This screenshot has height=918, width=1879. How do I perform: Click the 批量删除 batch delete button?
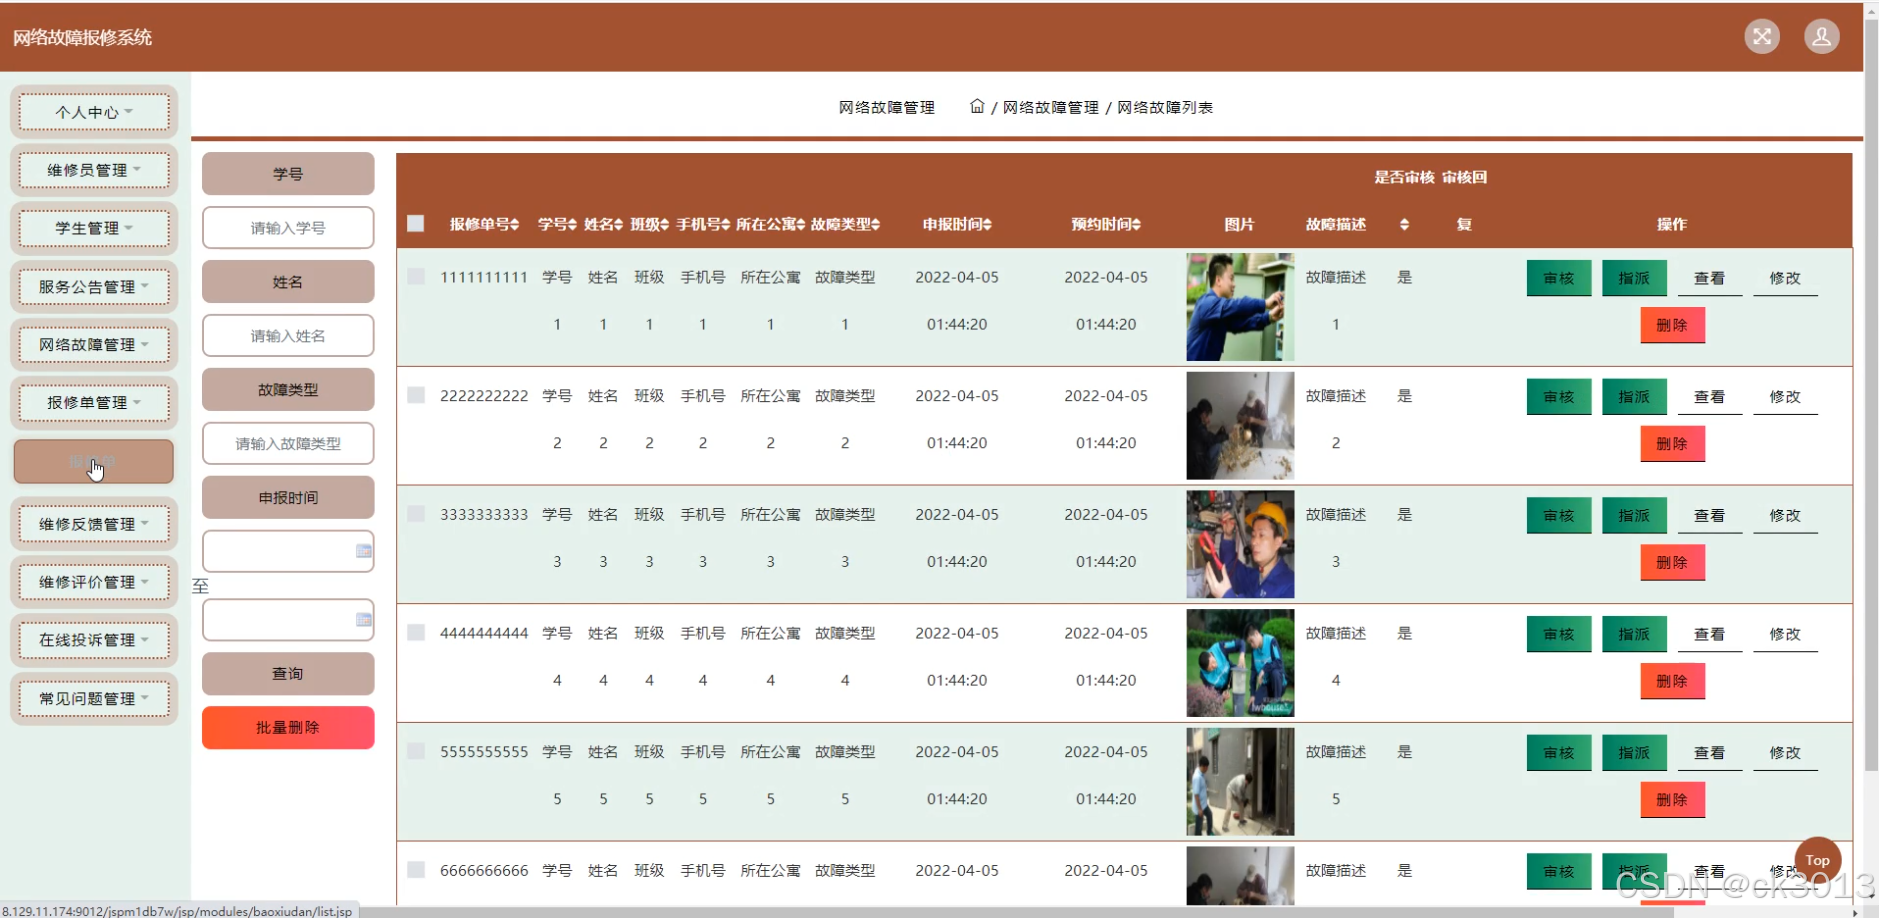(287, 727)
